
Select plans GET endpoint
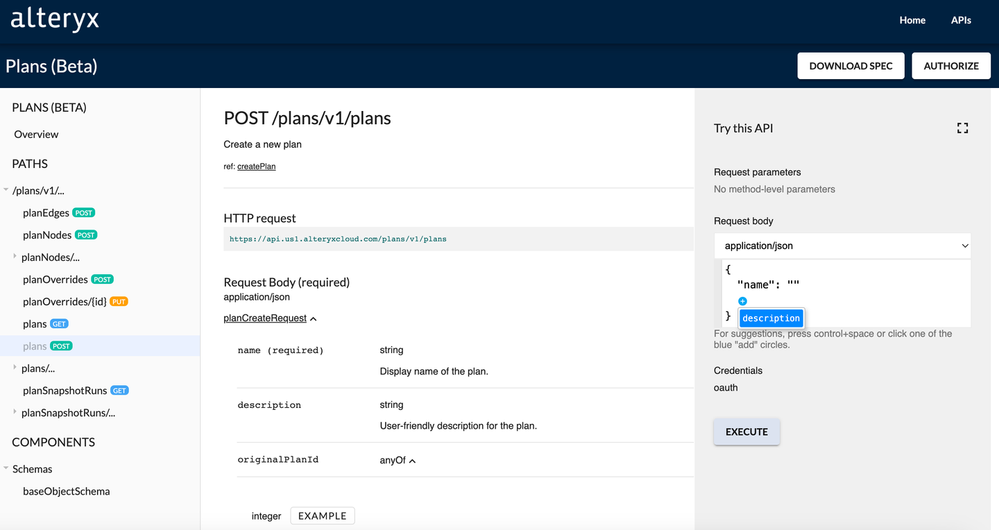point(45,324)
